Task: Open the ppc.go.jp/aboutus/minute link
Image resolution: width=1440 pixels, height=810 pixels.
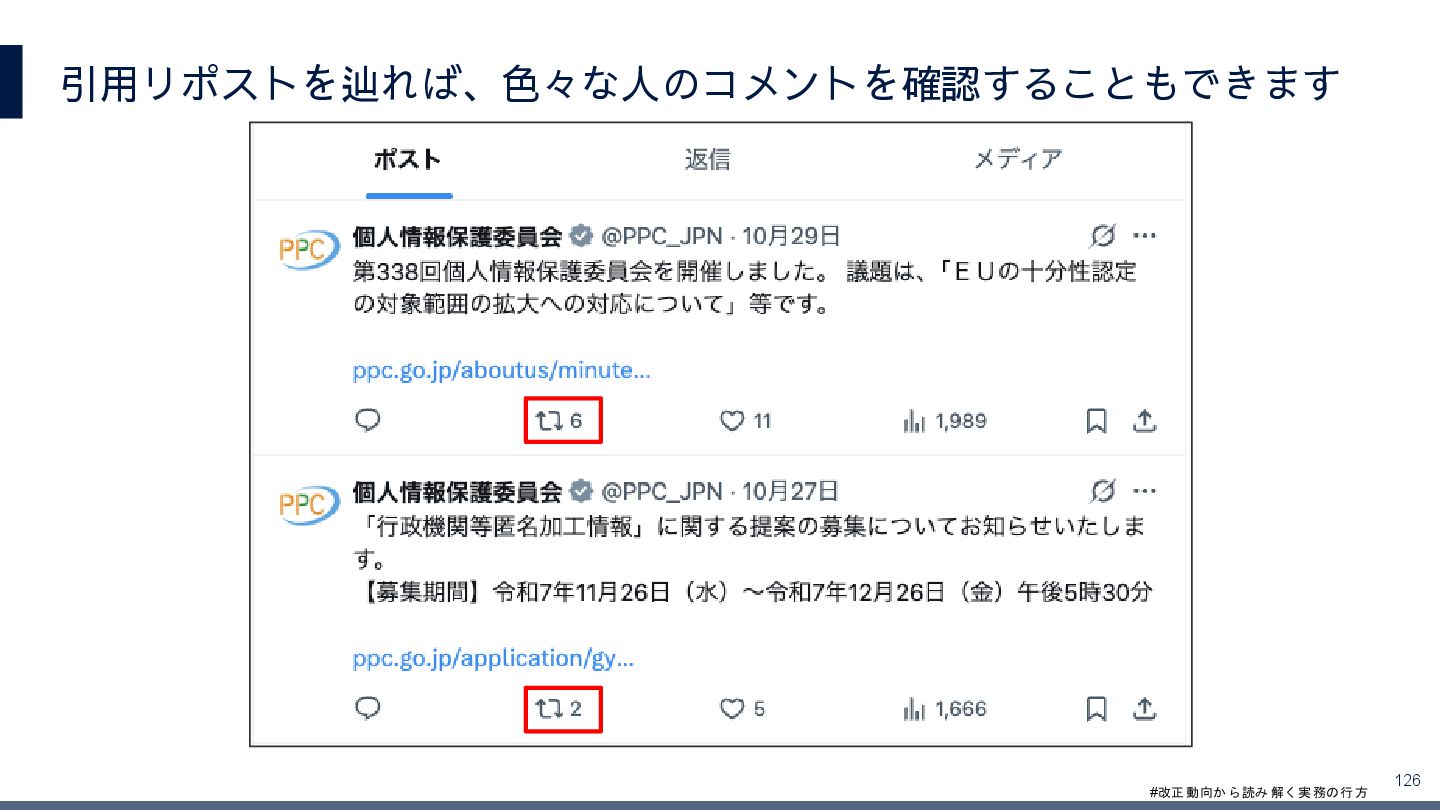Action: pyautogui.click(x=501, y=371)
